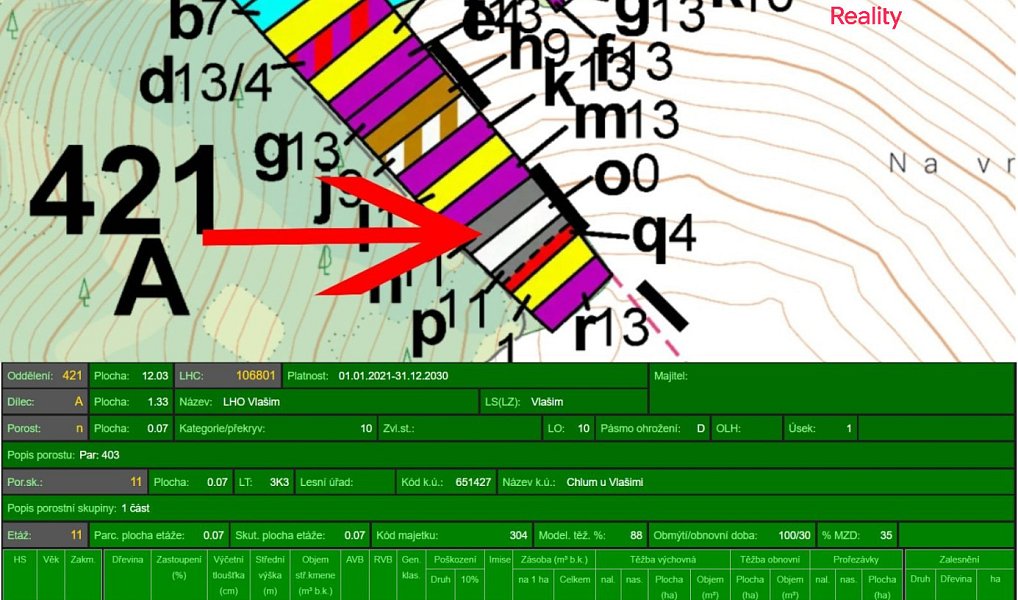Select the Skut. plocha etáže cell

click(x=300, y=536)
